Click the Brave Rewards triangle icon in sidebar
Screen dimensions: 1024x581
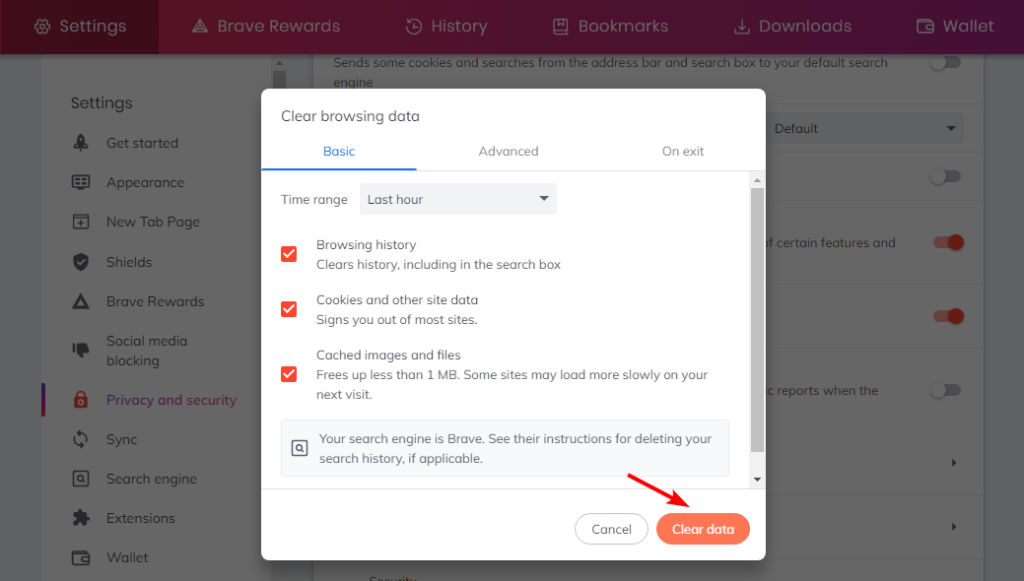pos(80,302)
